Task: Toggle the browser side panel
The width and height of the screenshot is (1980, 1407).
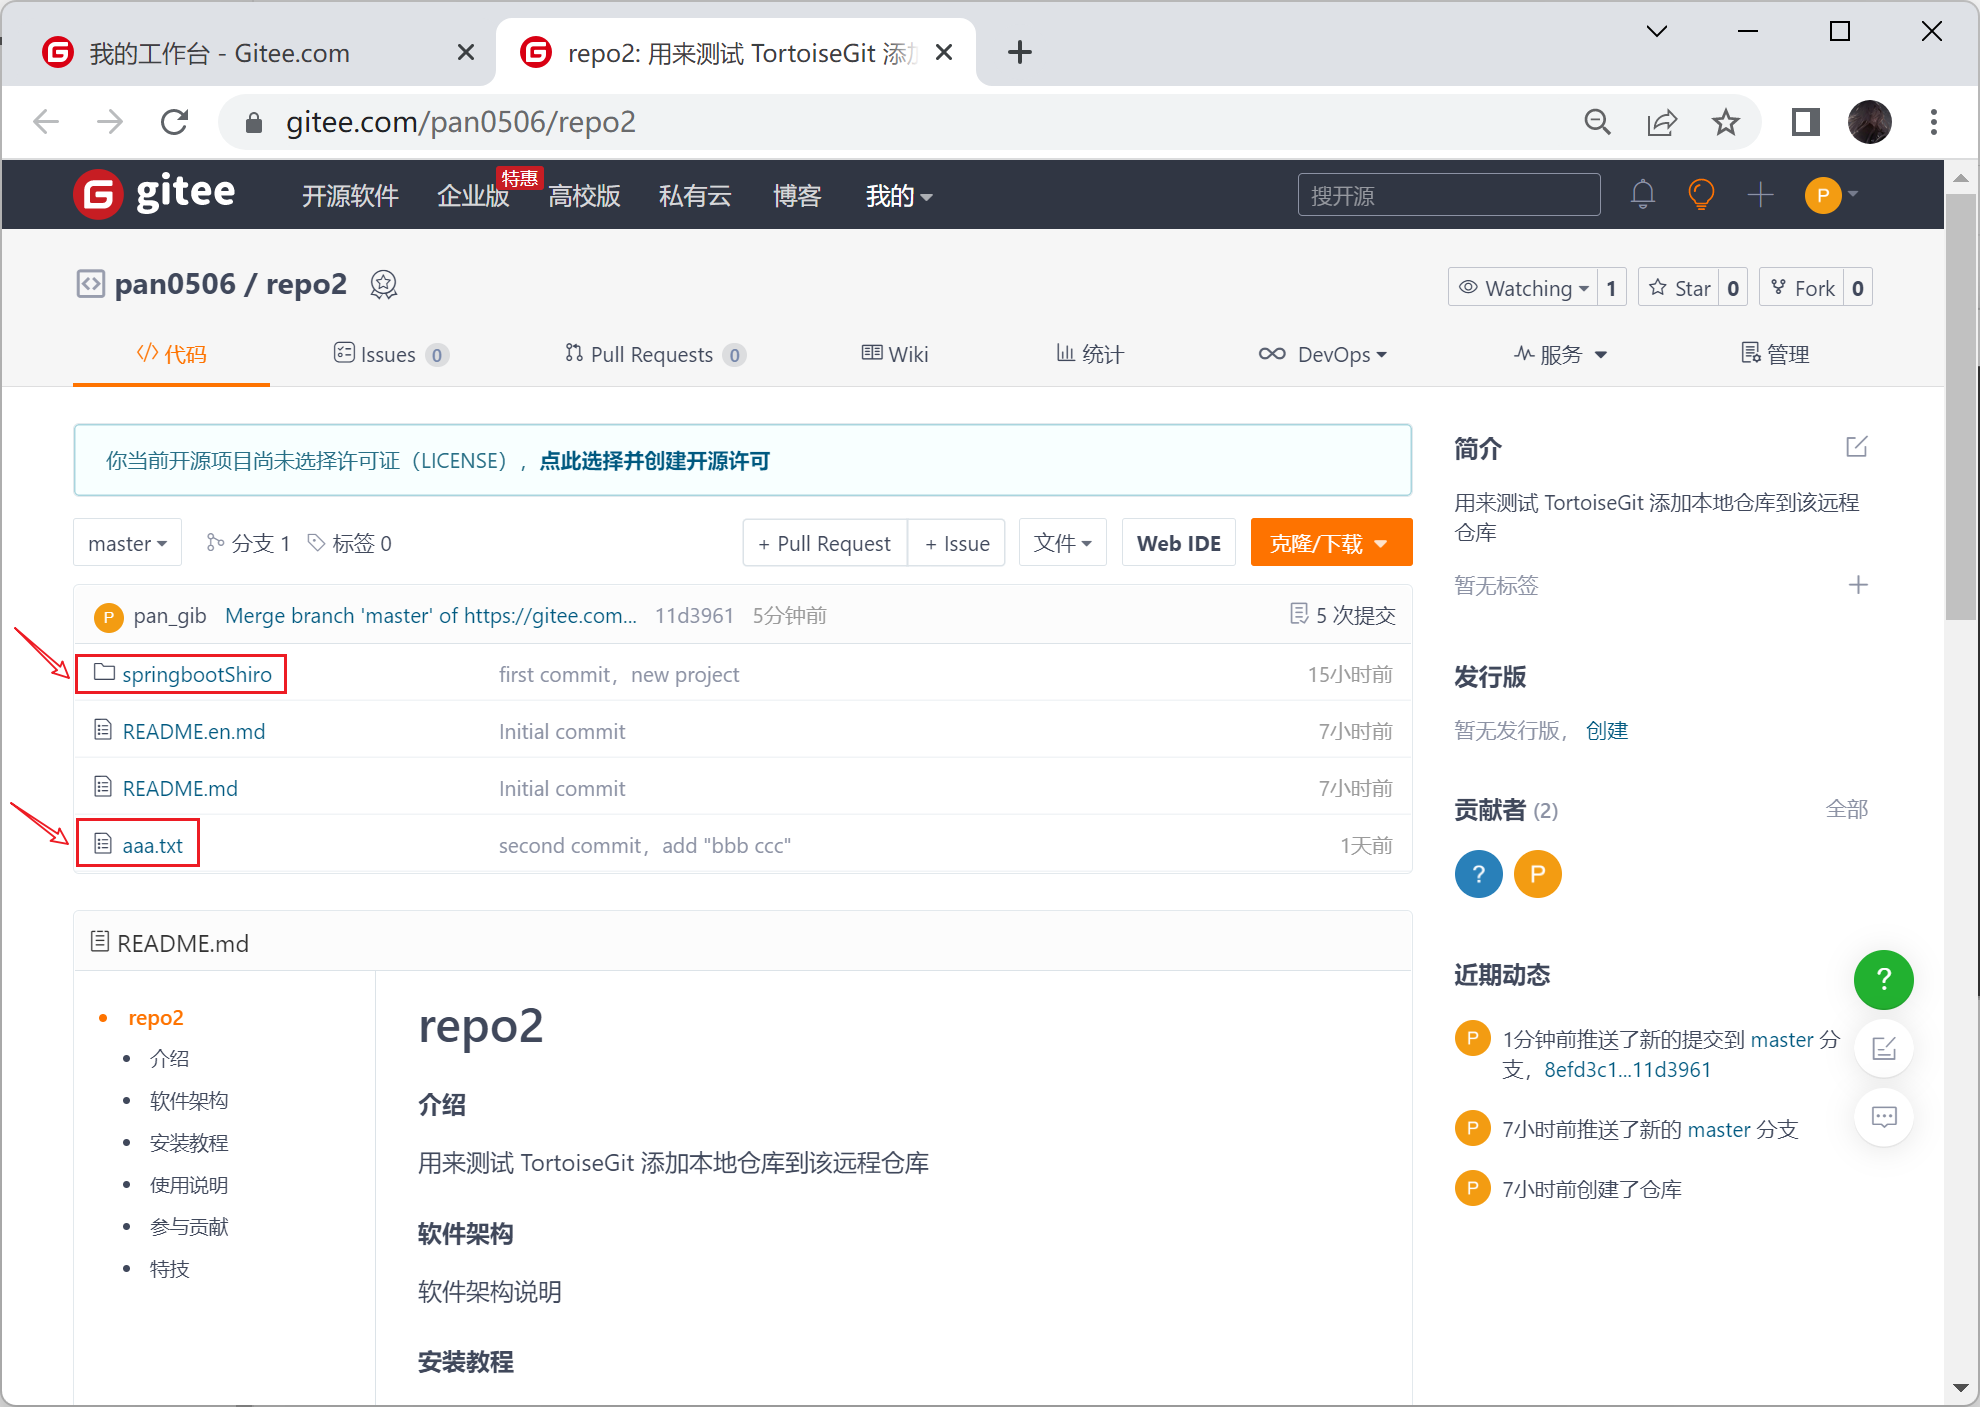Action: point(1805,122)
